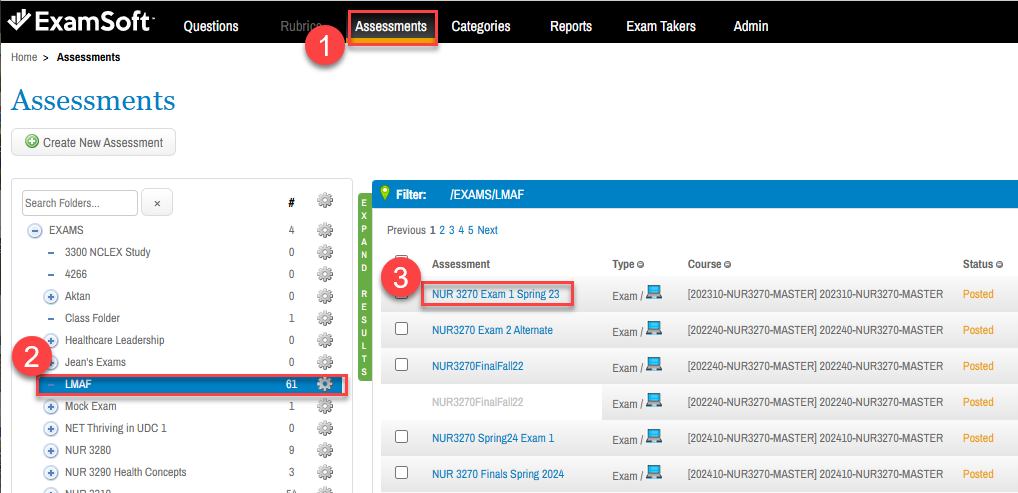Open gear settings for NUR 3290 Health Concepts
This screenshot has width=1018, height=493.
325,472
